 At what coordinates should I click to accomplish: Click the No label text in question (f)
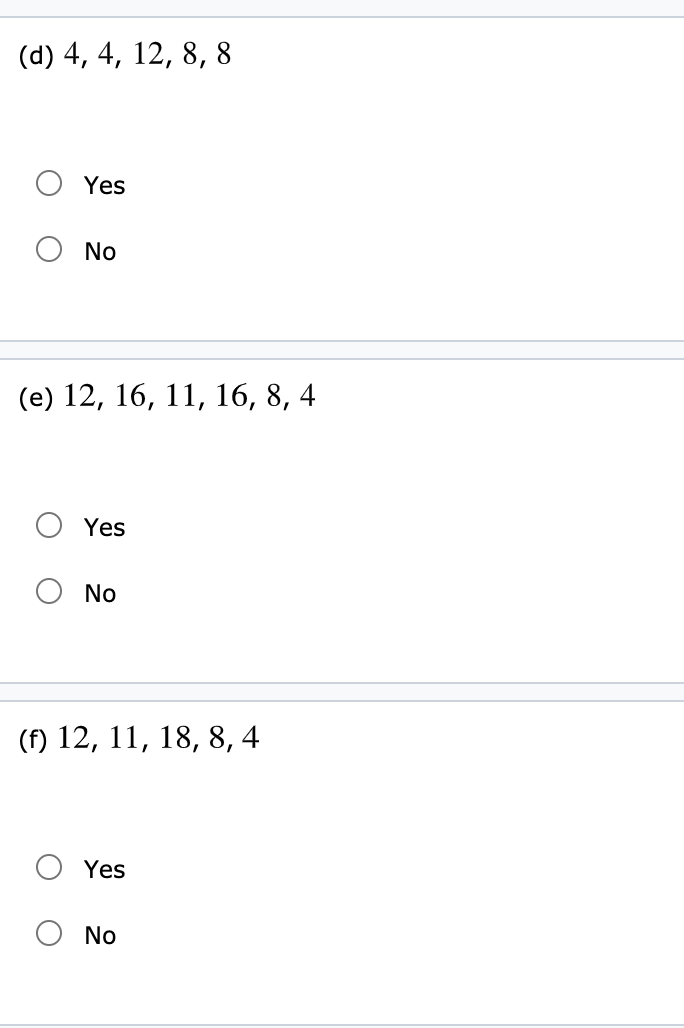(x=99, y=935)
